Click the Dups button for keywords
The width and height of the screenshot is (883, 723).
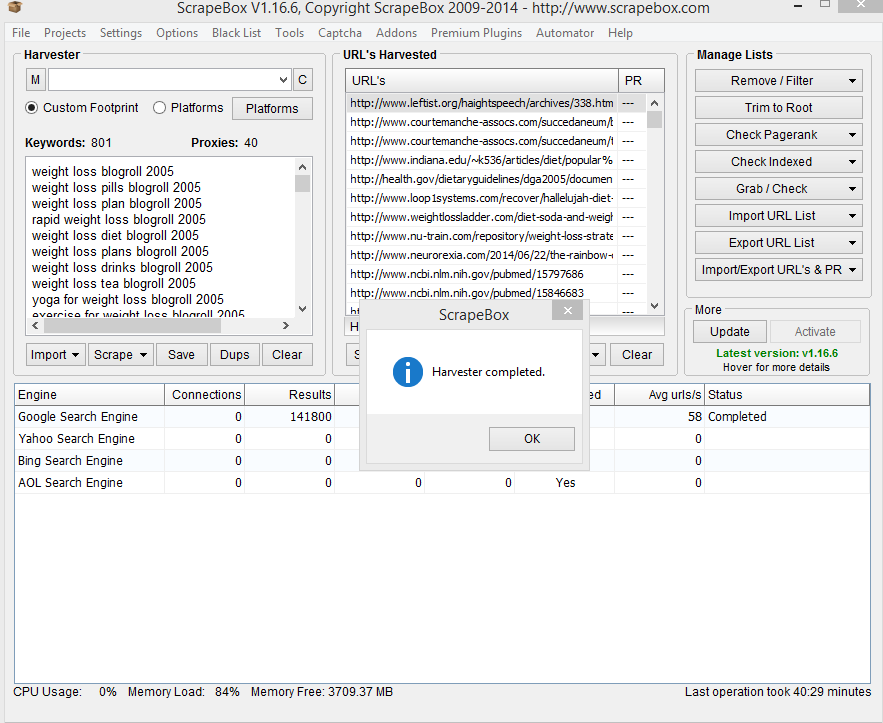[234, 355]
